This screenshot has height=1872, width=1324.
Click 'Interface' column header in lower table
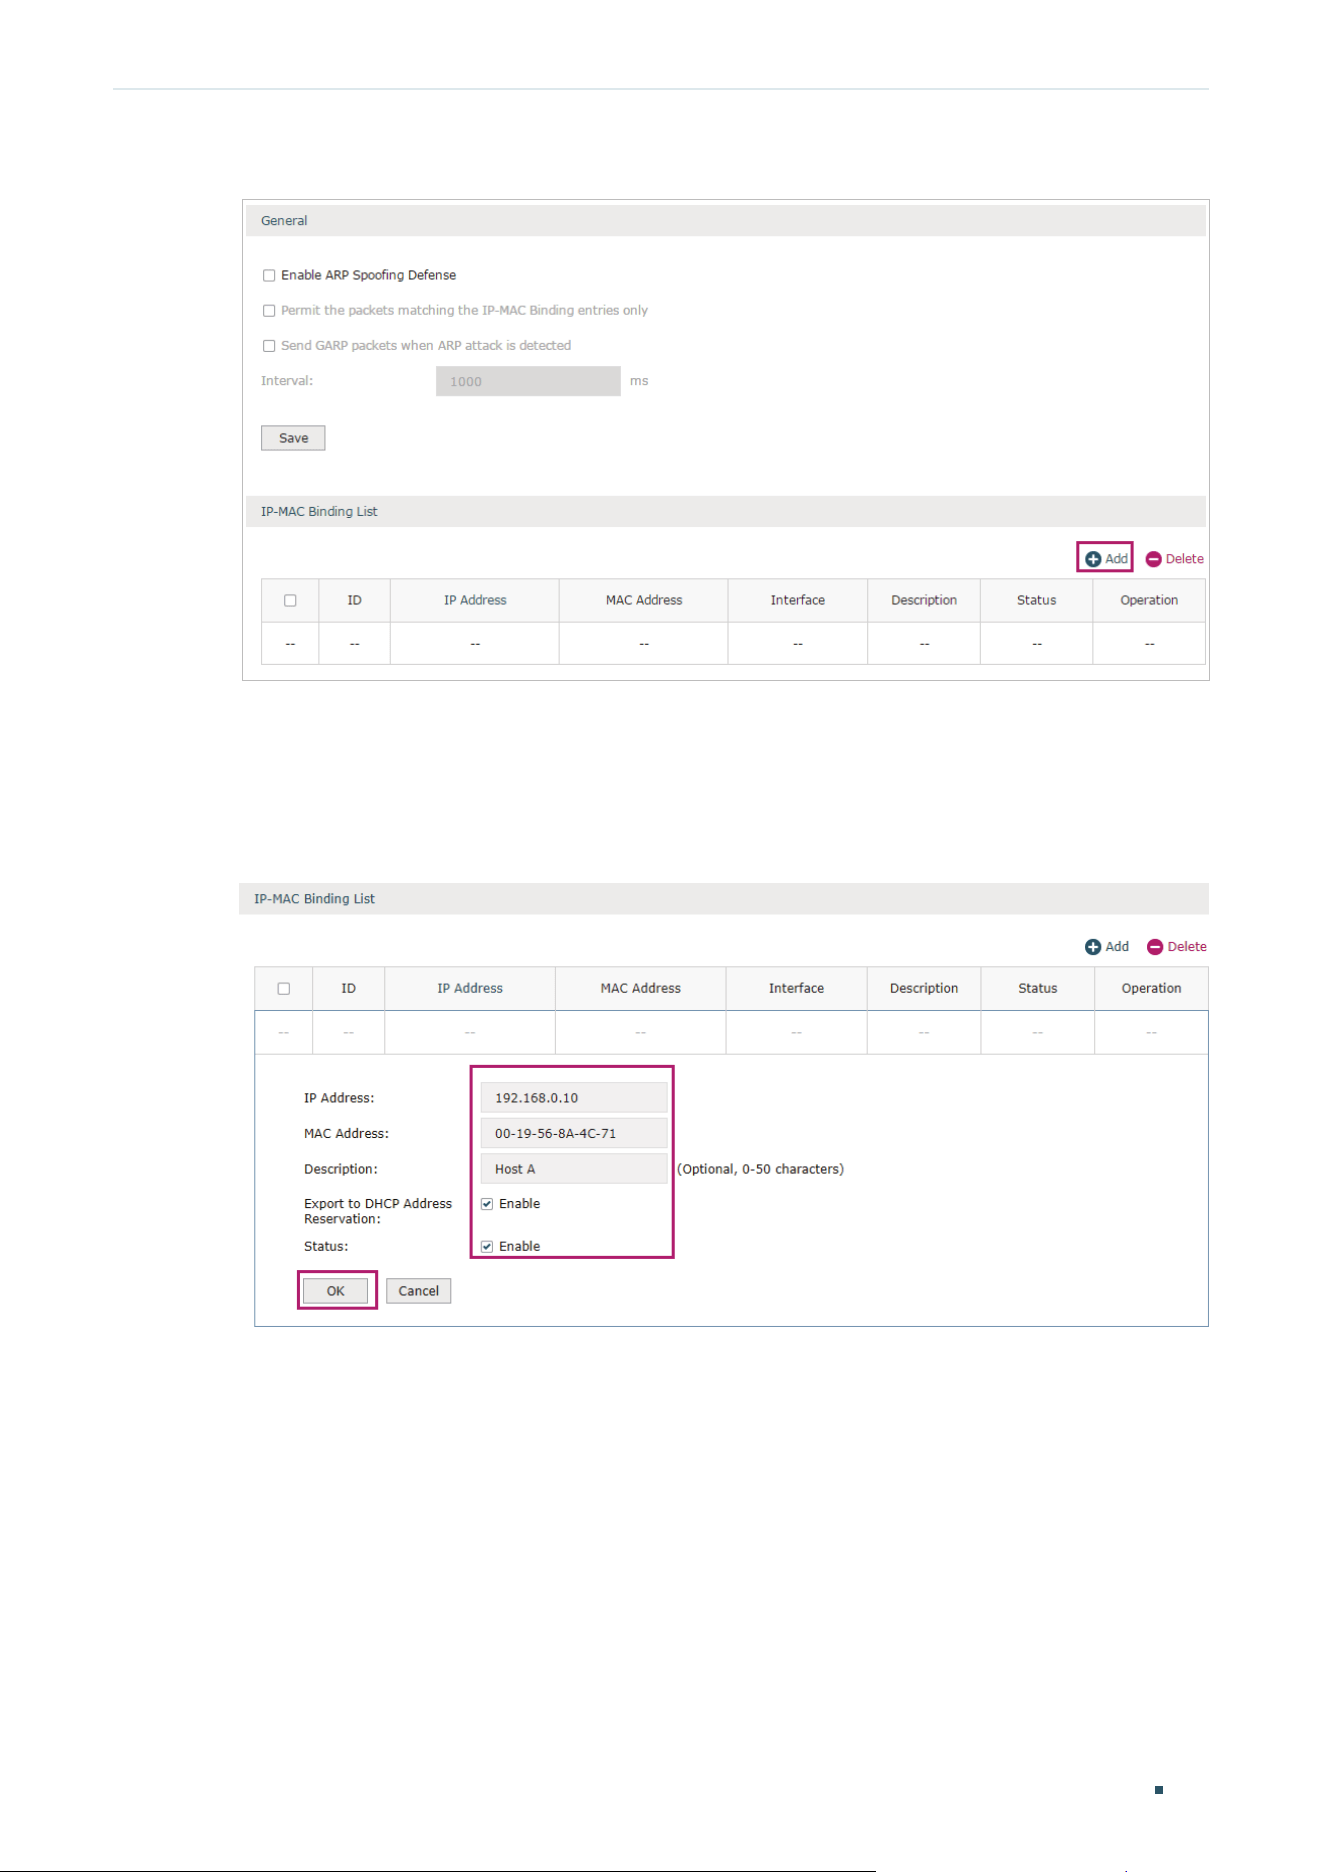[x=797, y=989]
